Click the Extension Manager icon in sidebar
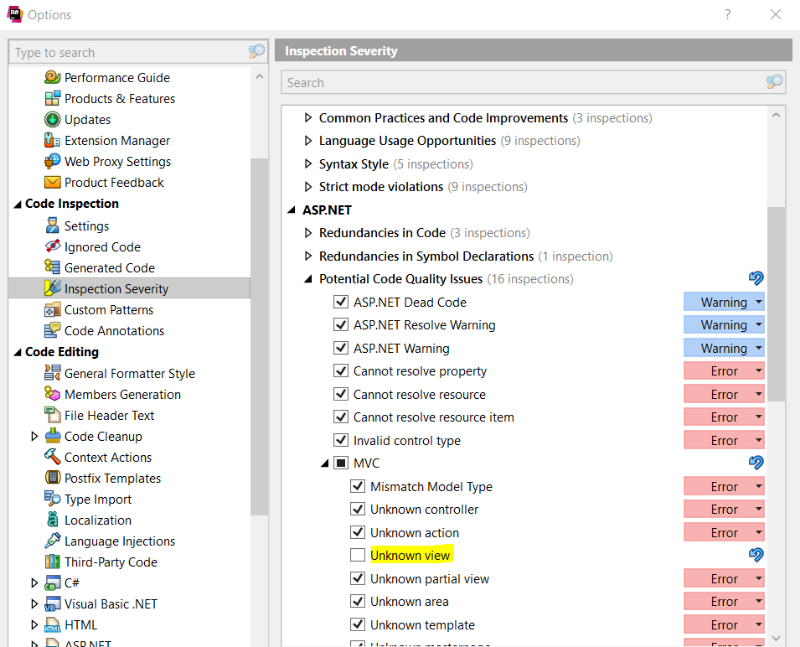The image size is (800, 647). (53, 141)
